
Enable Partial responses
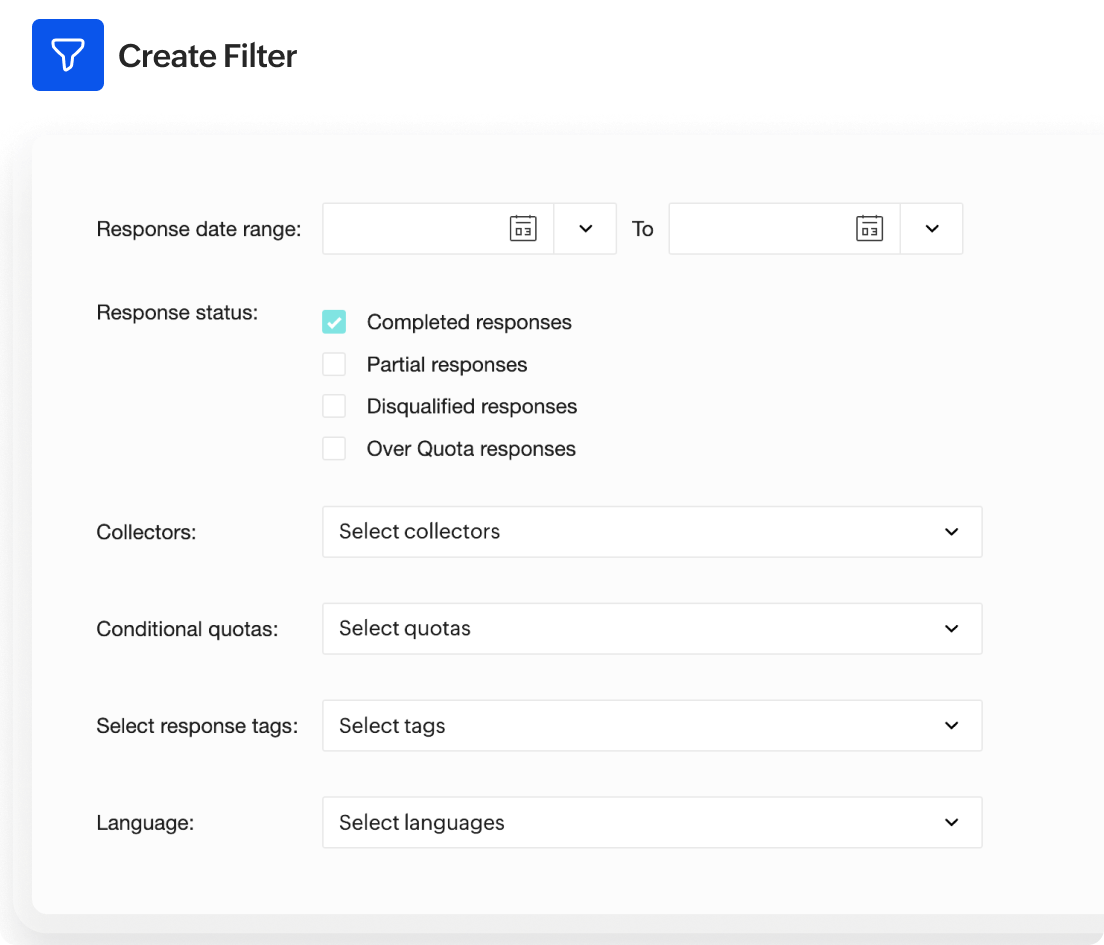tap(334, 364)
